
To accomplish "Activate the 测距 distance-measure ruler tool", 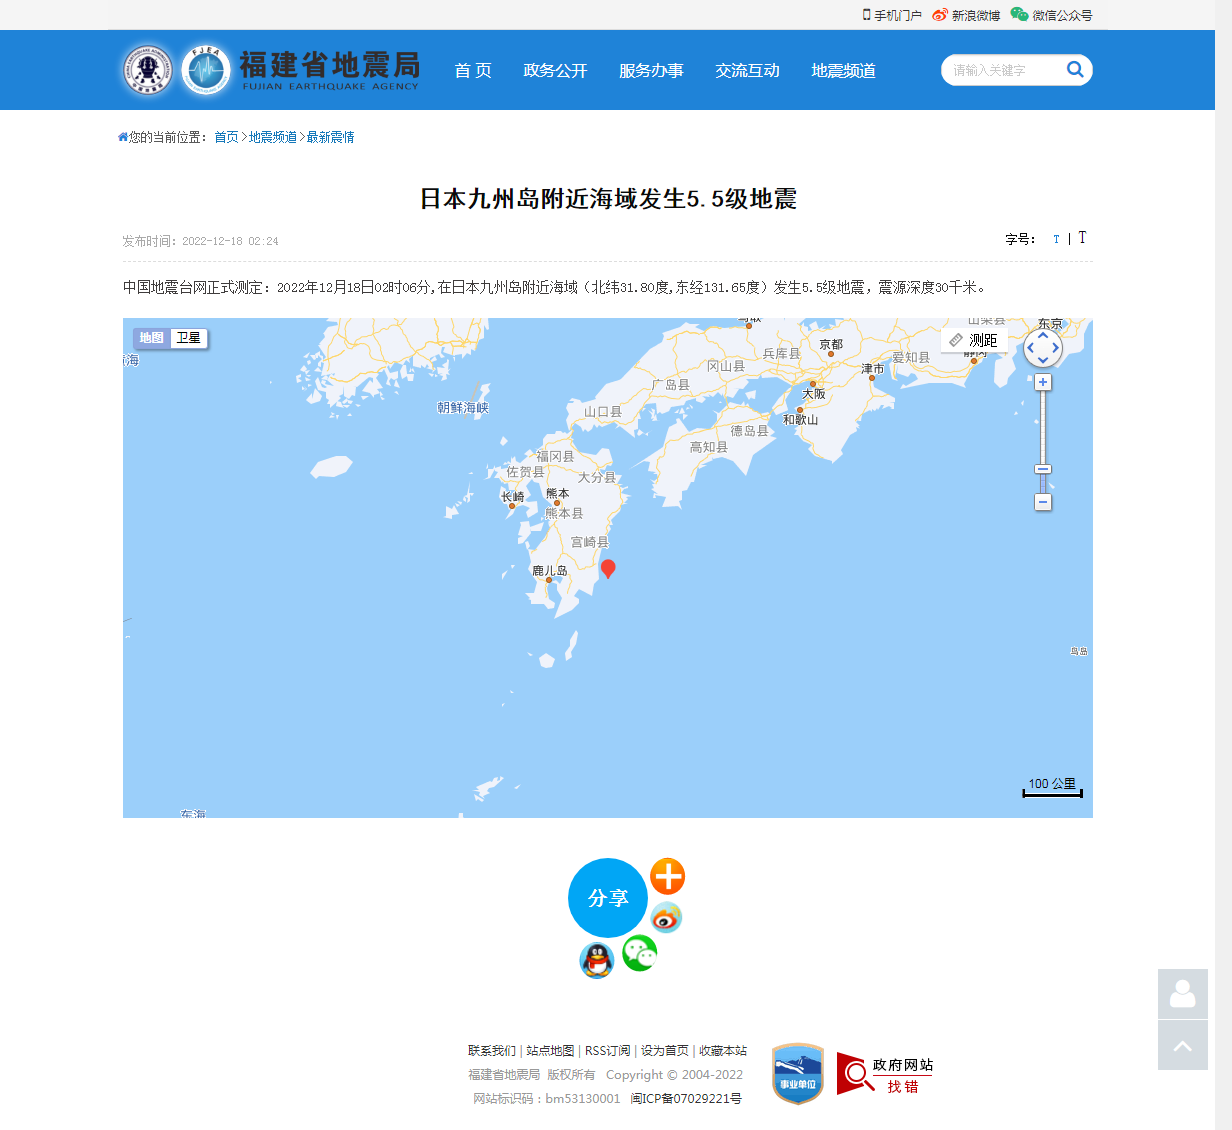I will 973,340.
